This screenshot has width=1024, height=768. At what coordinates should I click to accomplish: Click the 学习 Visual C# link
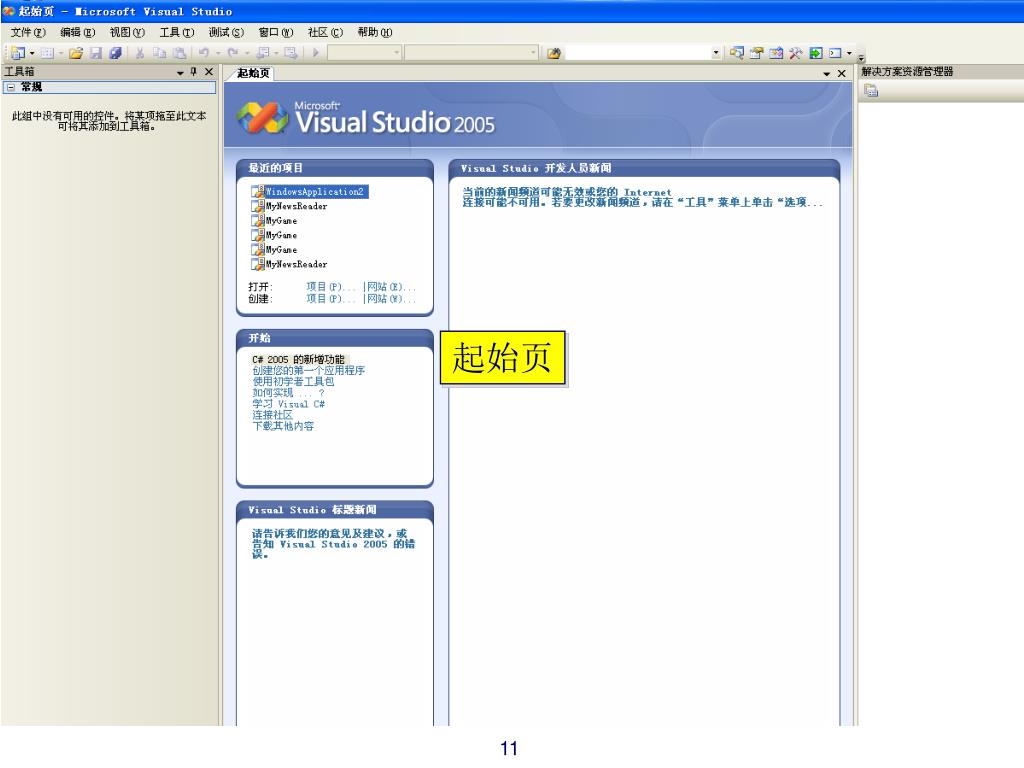click(x=288, y=404)
